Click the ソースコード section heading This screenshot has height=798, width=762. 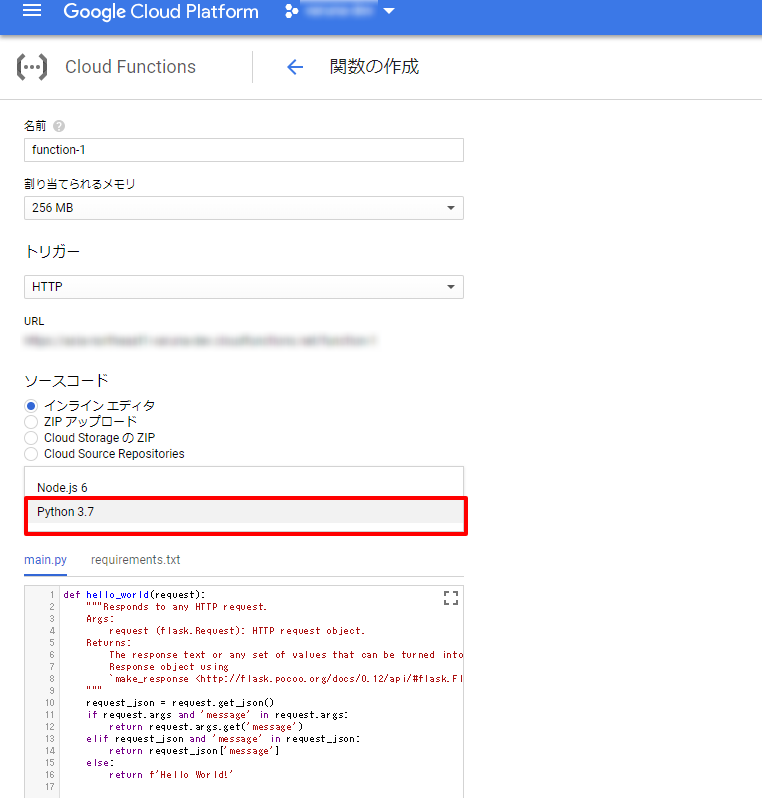tap(66, 381)
